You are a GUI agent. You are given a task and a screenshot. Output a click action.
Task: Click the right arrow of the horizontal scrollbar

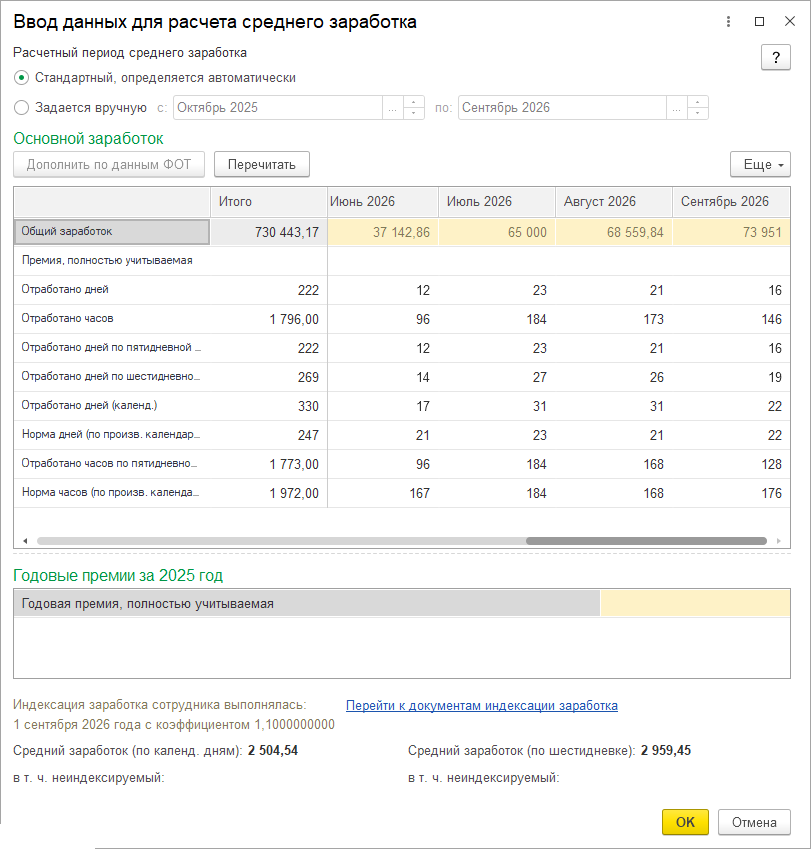[x=779, y=541]
